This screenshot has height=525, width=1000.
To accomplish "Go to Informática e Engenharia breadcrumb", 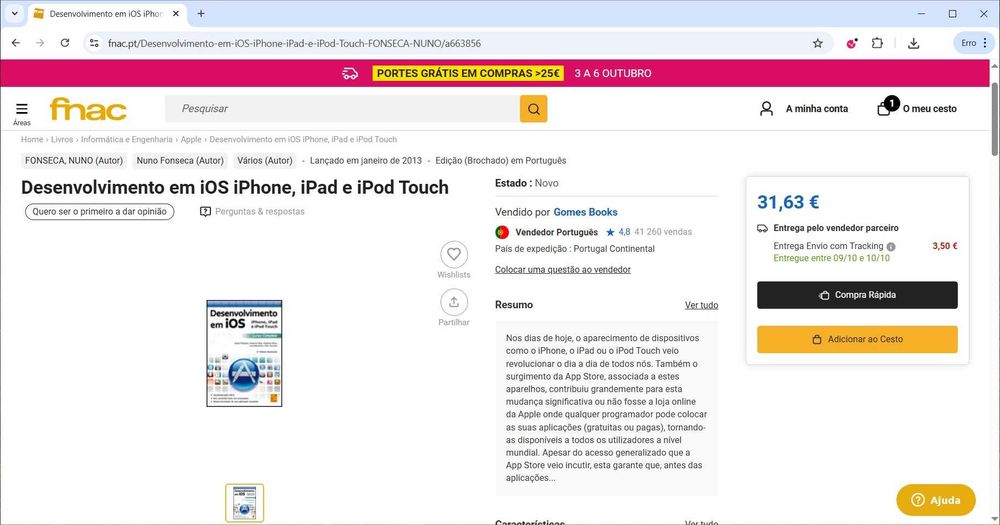I will [x=126, y=140].
